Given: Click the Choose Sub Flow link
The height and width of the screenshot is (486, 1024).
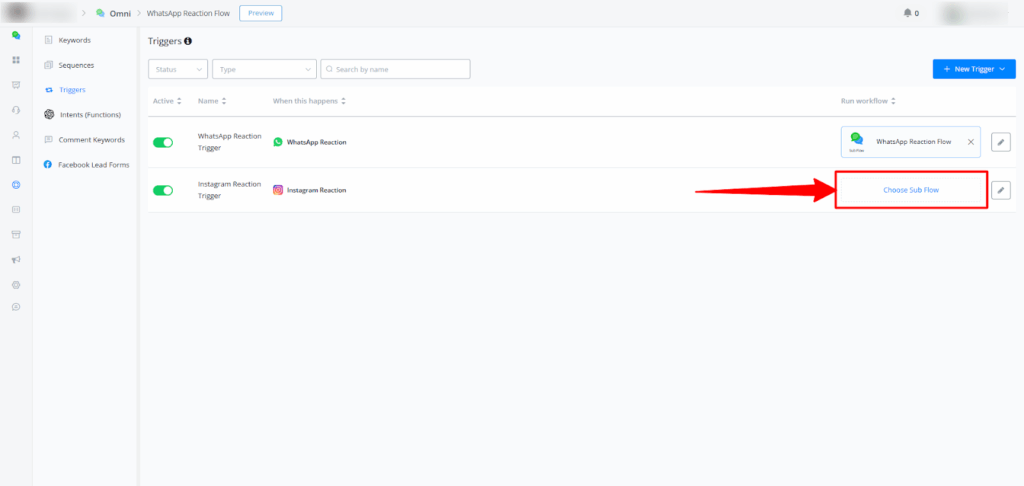Looking at the screenshot, I should coord(911,190).
